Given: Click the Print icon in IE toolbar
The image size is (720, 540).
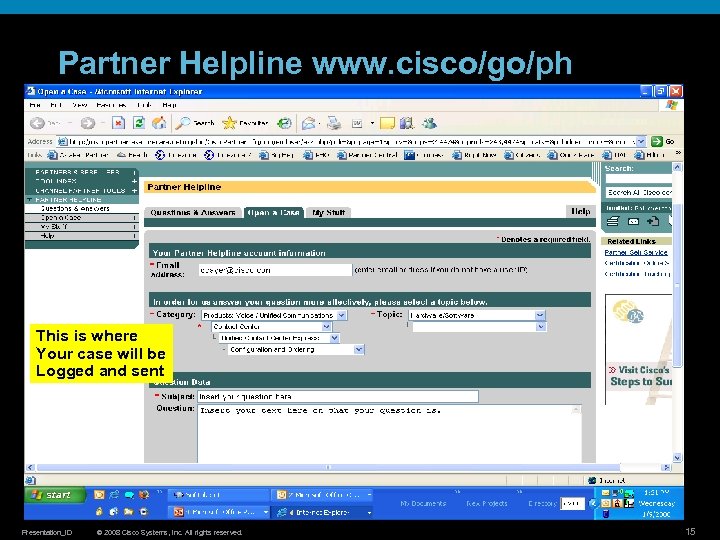Looking at the screenshot, I should (334, 123).
